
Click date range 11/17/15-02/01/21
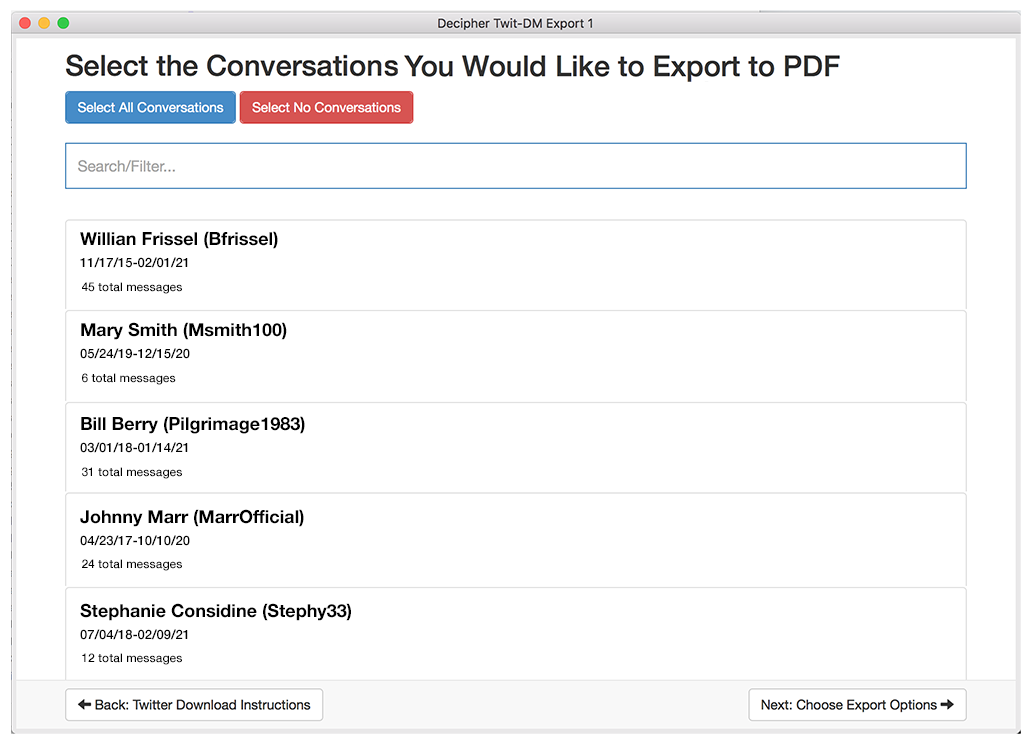click(134, 263)
